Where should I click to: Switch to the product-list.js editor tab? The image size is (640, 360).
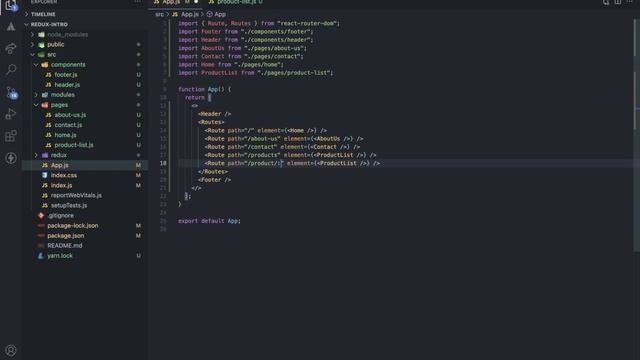236,2
